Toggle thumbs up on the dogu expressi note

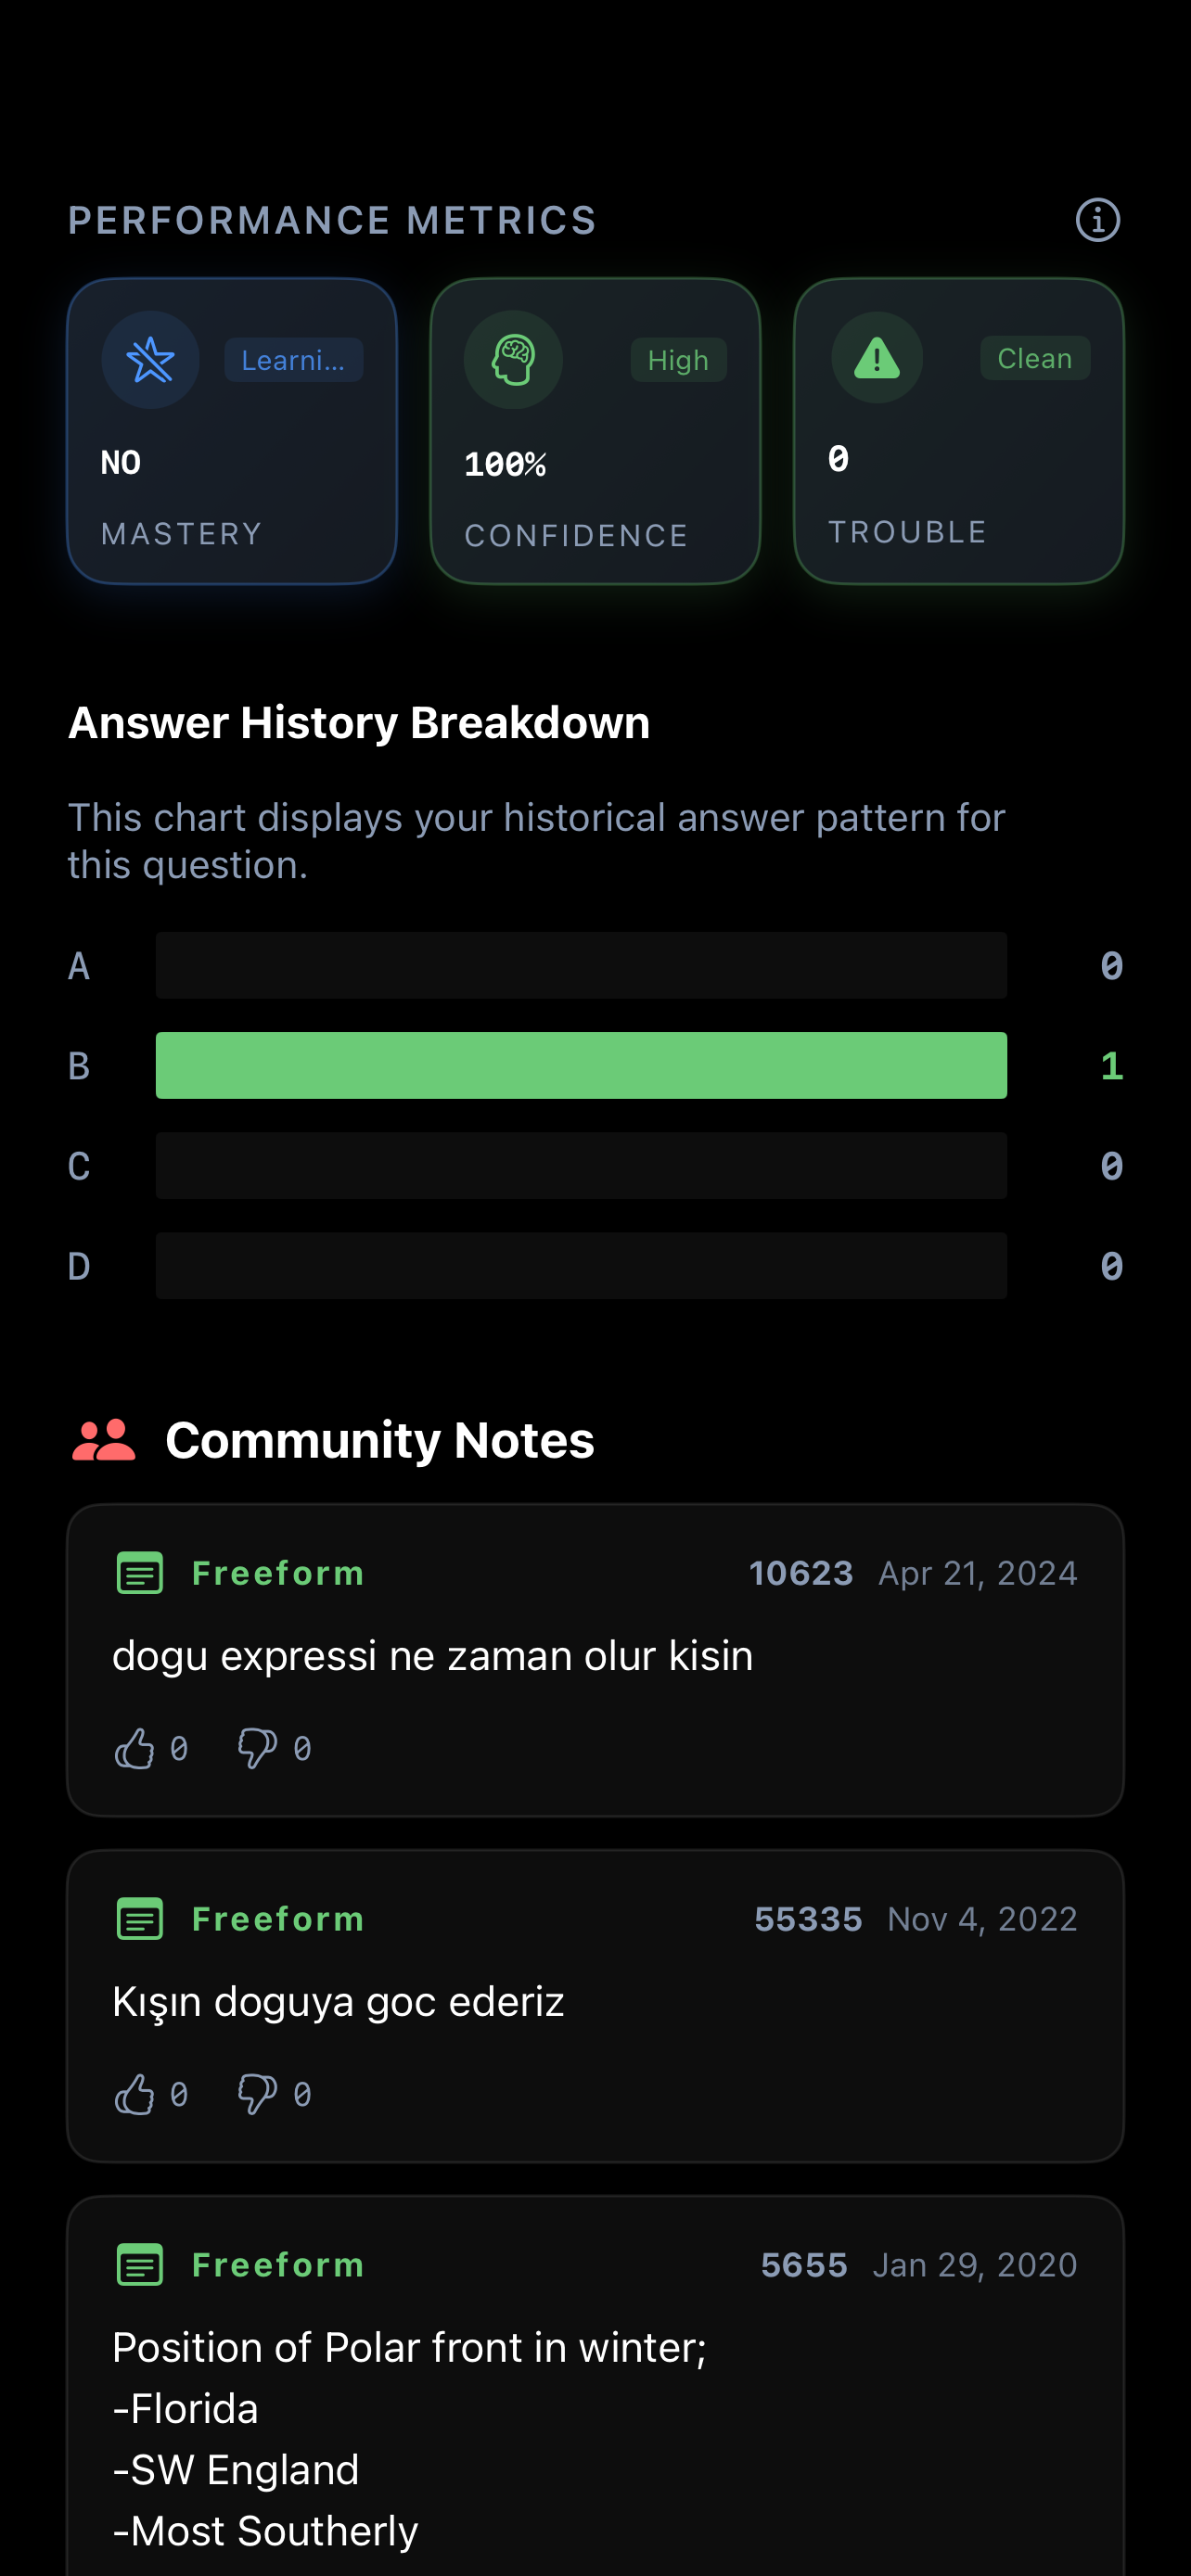coord(135,1748)
